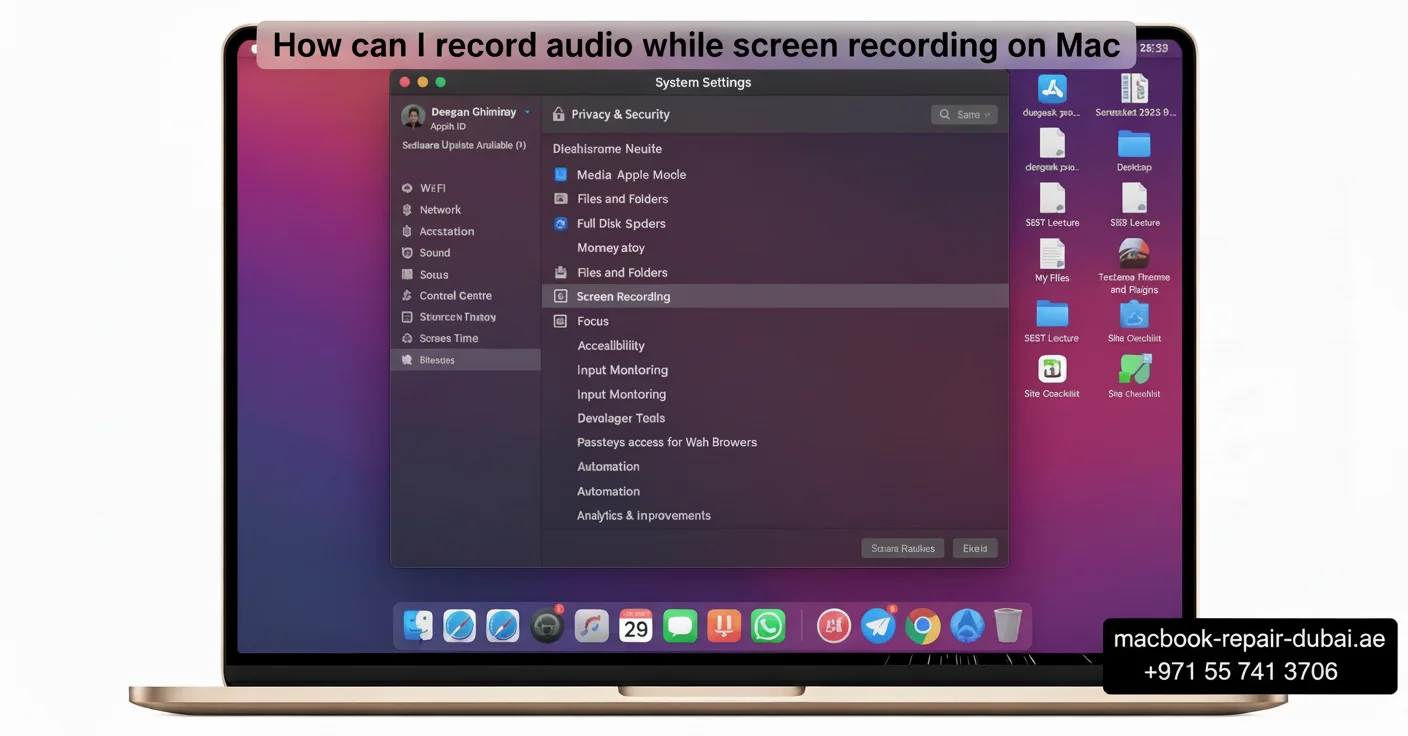
Task: Select Screen Recording in privacy list
Action: (x=623, y=297)
